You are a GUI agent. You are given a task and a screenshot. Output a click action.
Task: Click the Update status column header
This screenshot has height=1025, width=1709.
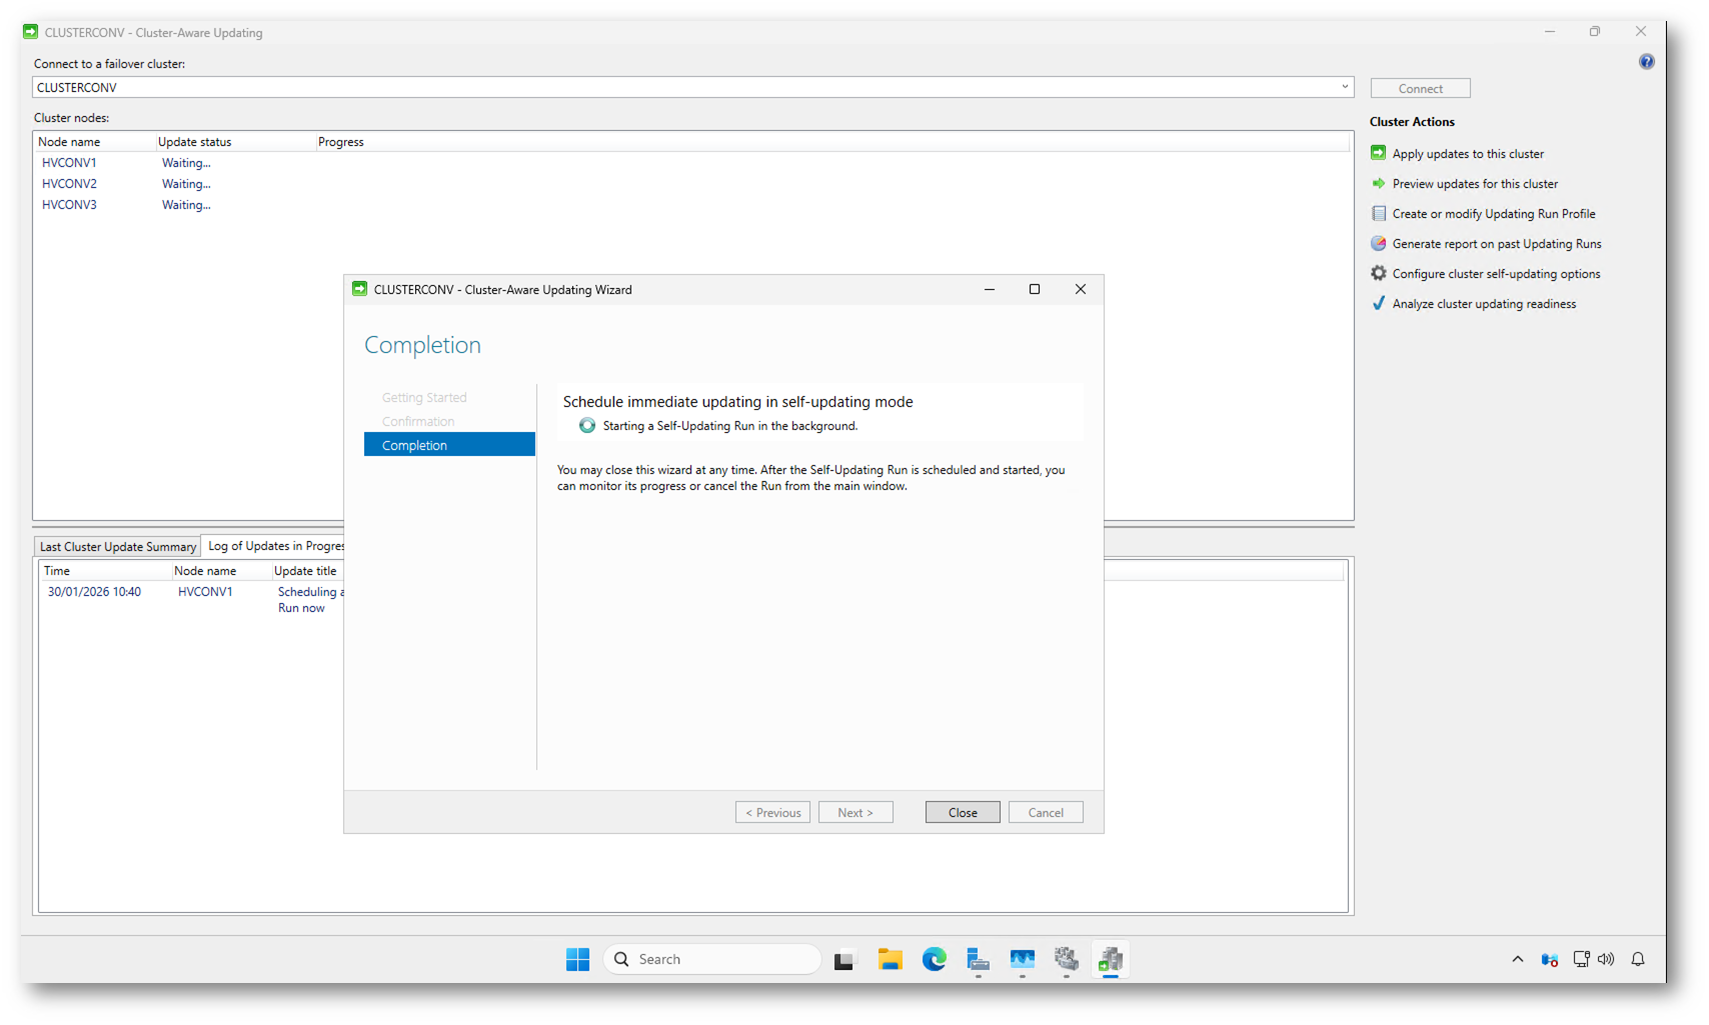click(x=195, y=142)
